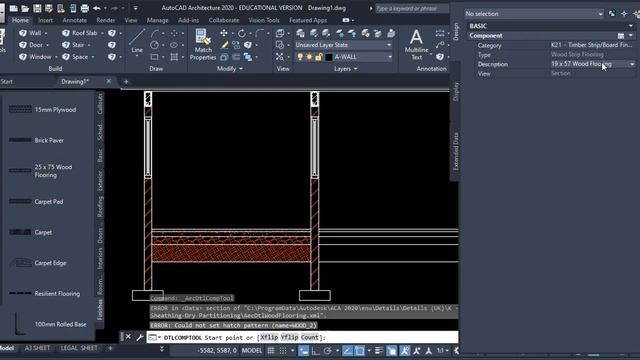
Task: Switch to the Start file tab
Action: (x=7, y=82)
